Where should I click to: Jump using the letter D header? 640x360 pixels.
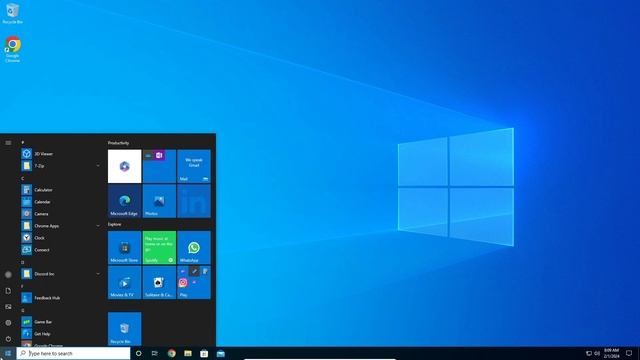coord(22,262)
